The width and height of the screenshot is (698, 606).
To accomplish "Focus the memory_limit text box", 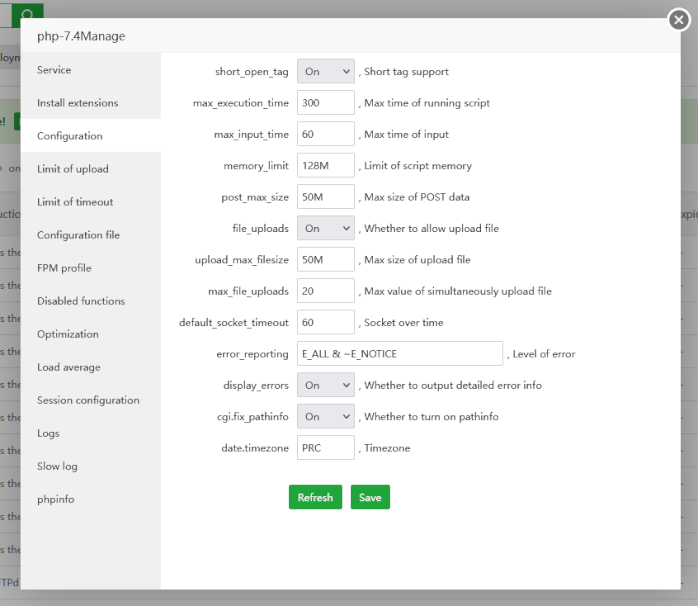I will coord(326,166).
